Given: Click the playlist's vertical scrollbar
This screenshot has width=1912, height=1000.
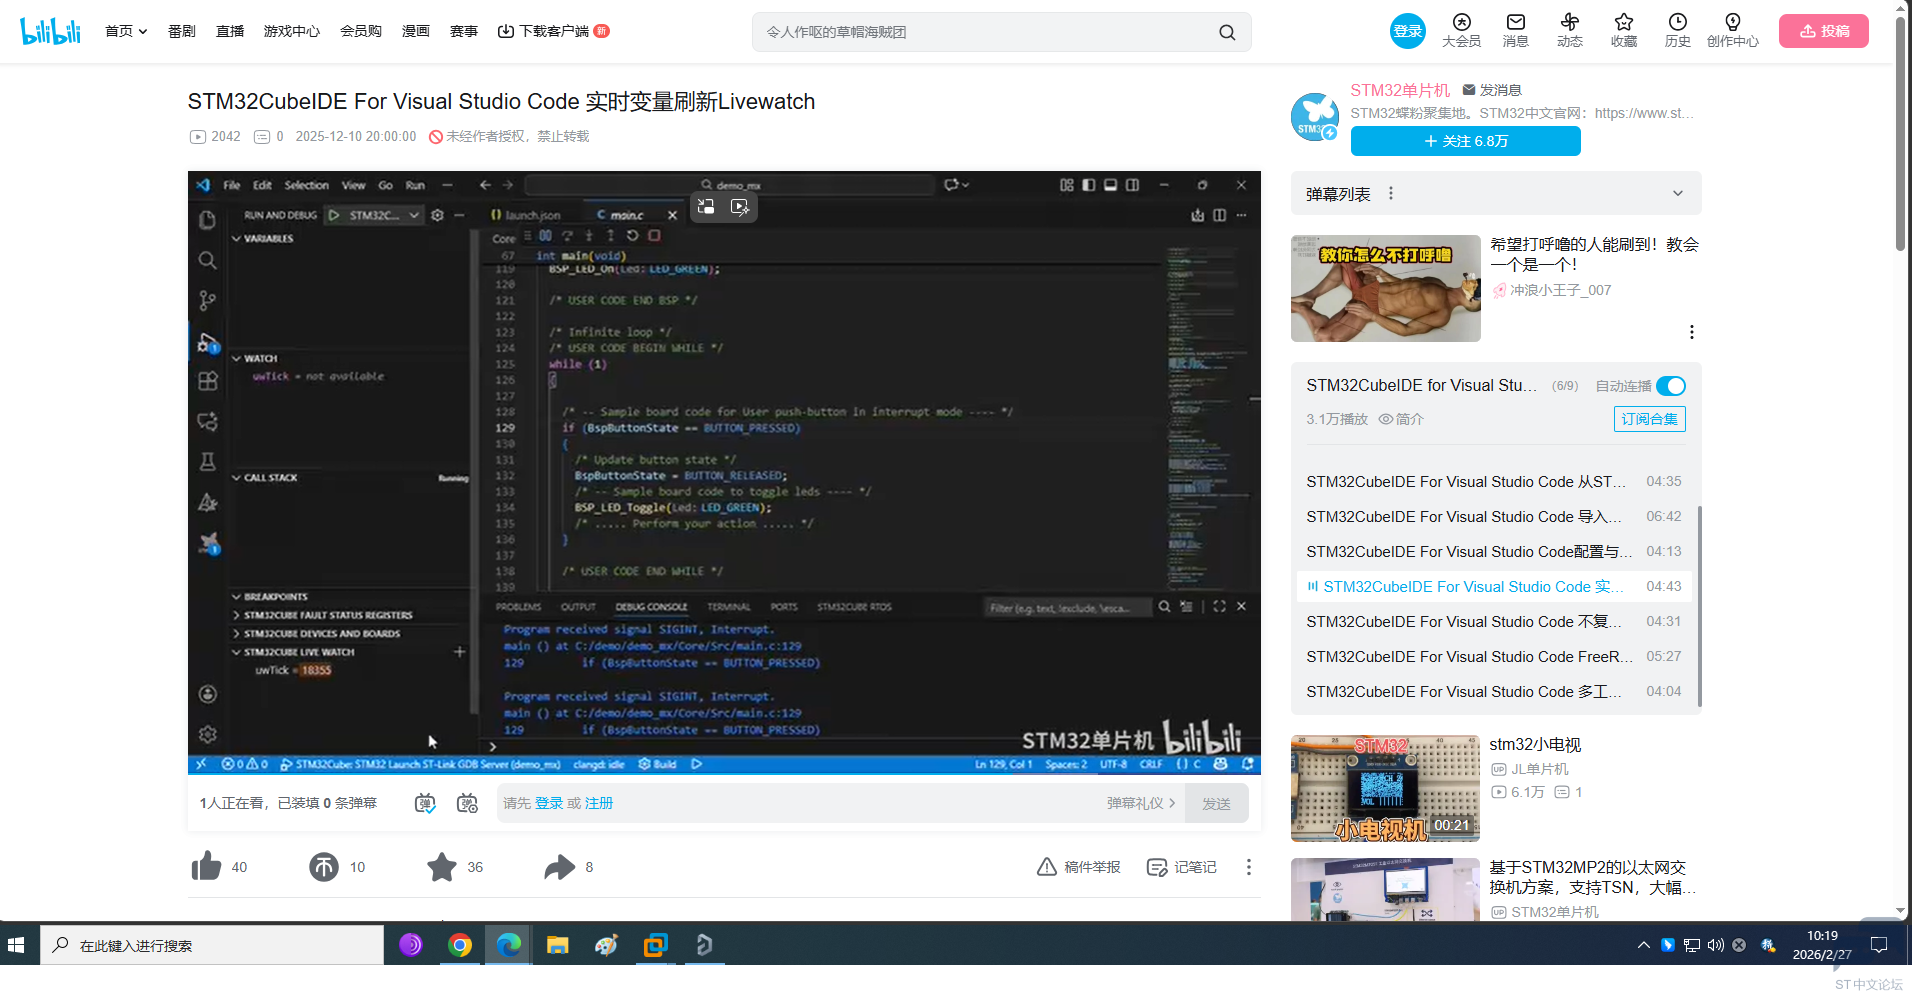Looking at the screenshot, I should click(1699, 600).
